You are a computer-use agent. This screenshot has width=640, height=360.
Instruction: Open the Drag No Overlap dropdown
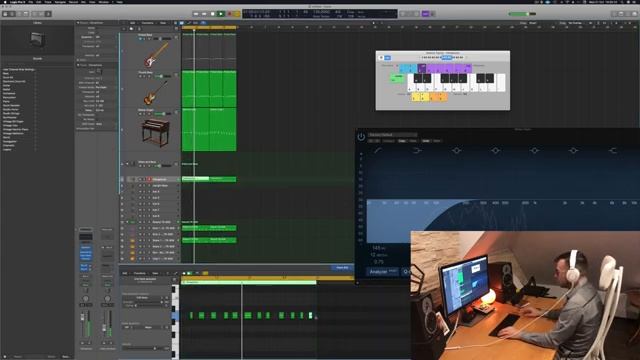click(x=575, y=23)
